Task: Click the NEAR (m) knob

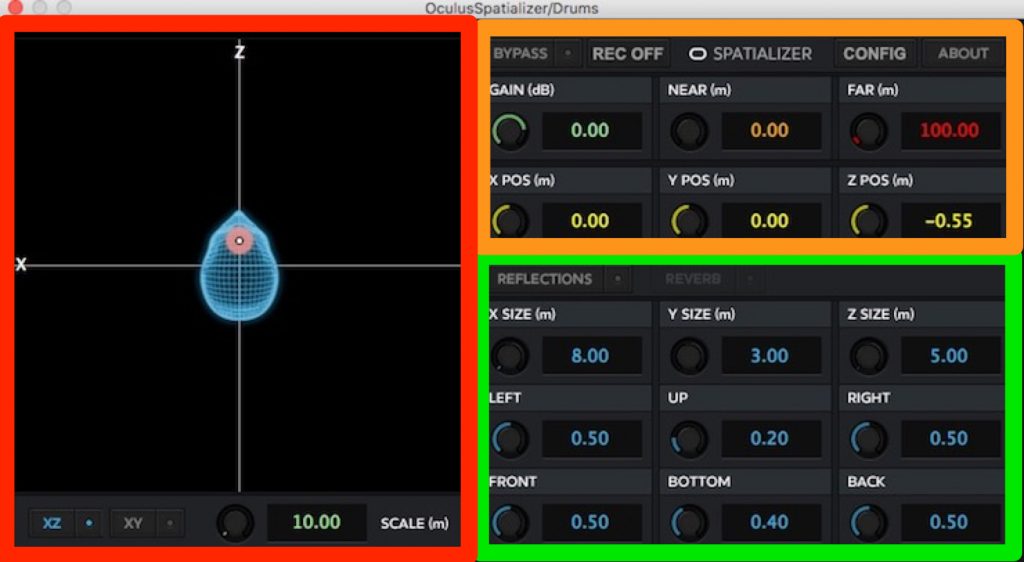Action: (x=689, y=131)
